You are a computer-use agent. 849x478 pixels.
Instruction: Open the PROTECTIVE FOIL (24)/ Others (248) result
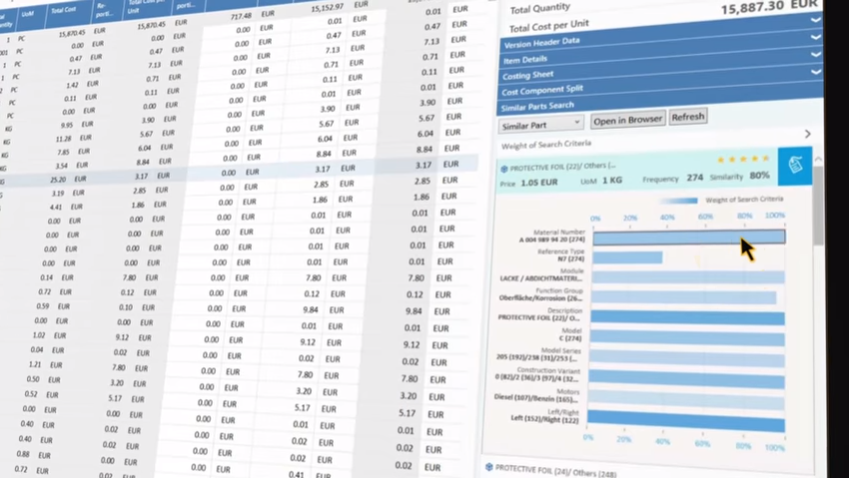tap(556, 471)
